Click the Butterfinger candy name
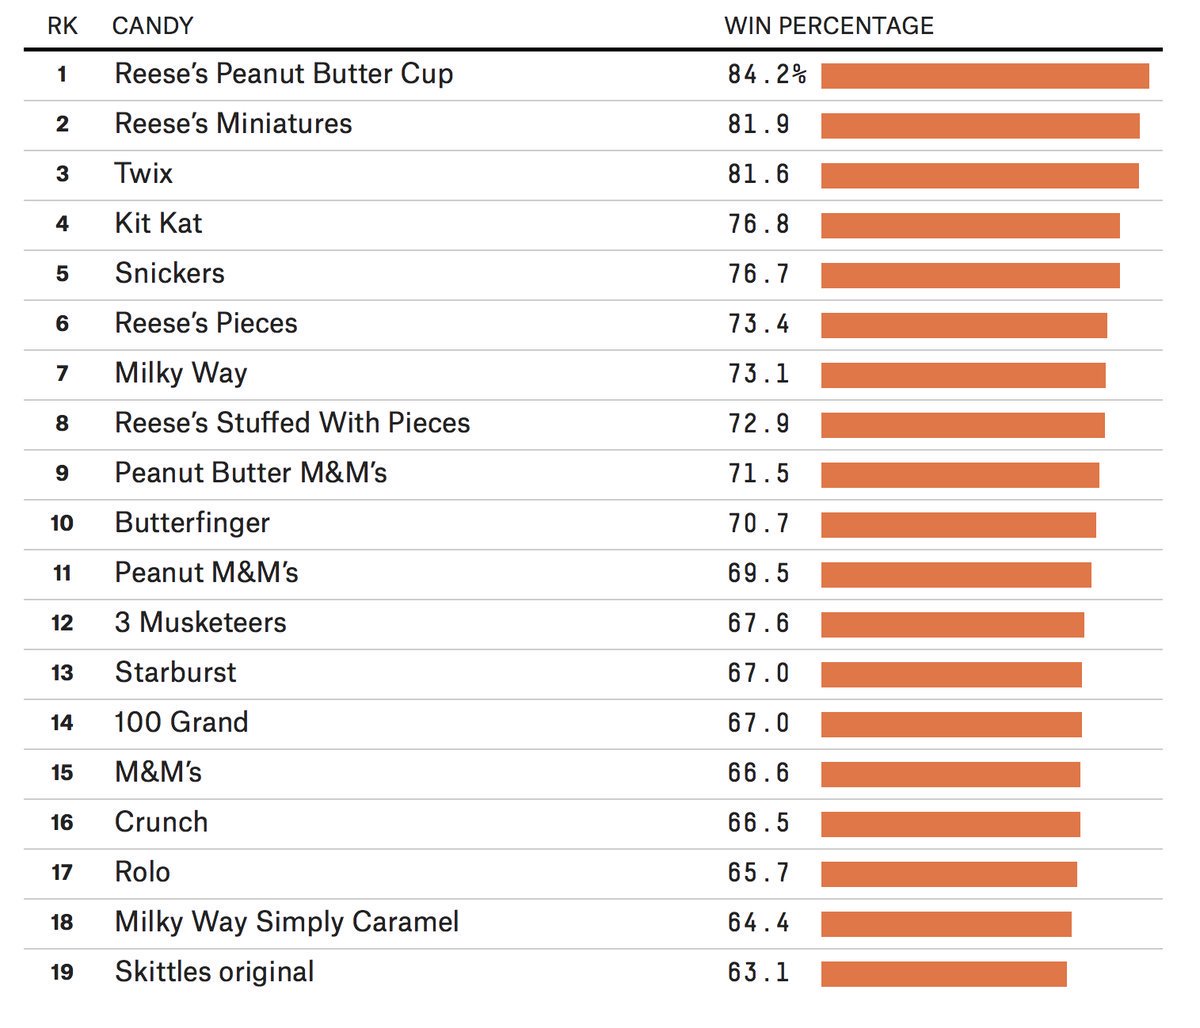This screenshot has height=1028, width=1200. coord(192,523)
